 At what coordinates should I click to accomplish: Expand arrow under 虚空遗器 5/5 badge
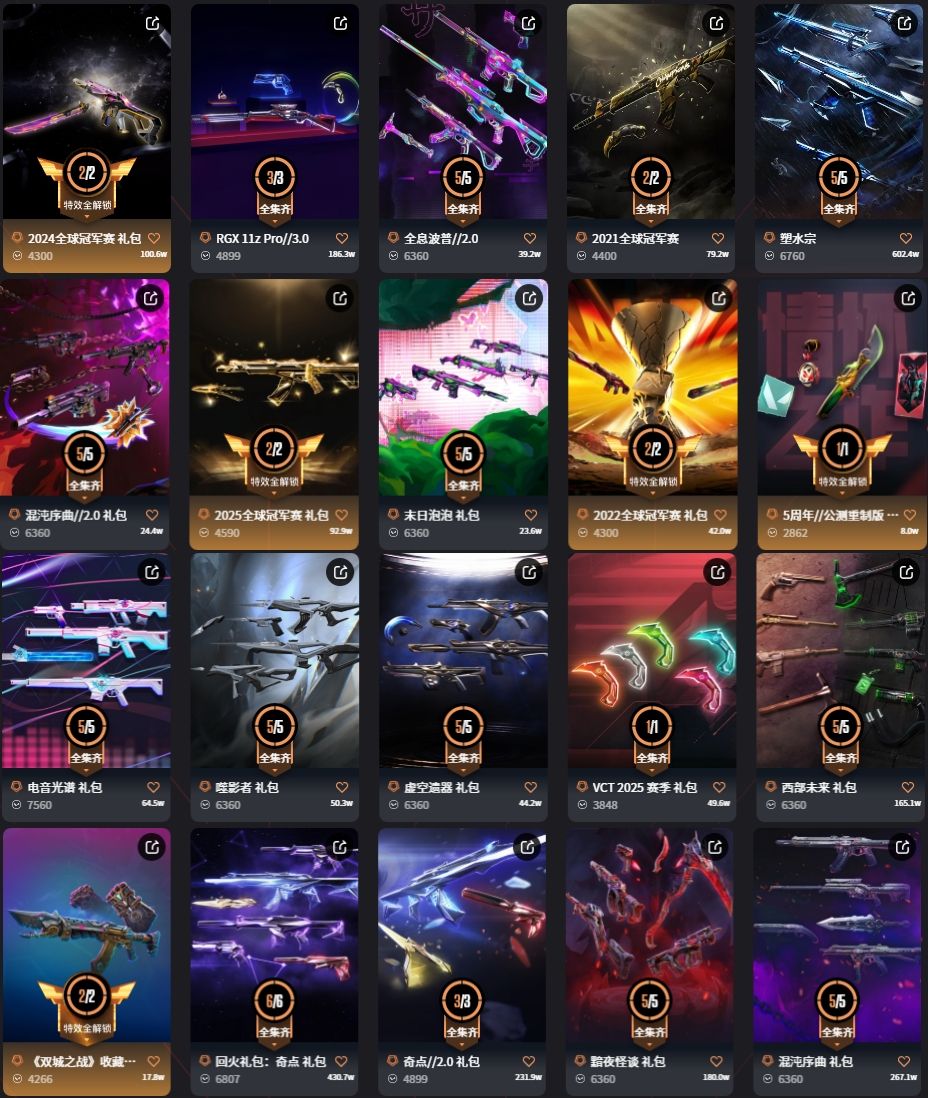[x=463, y=771]
